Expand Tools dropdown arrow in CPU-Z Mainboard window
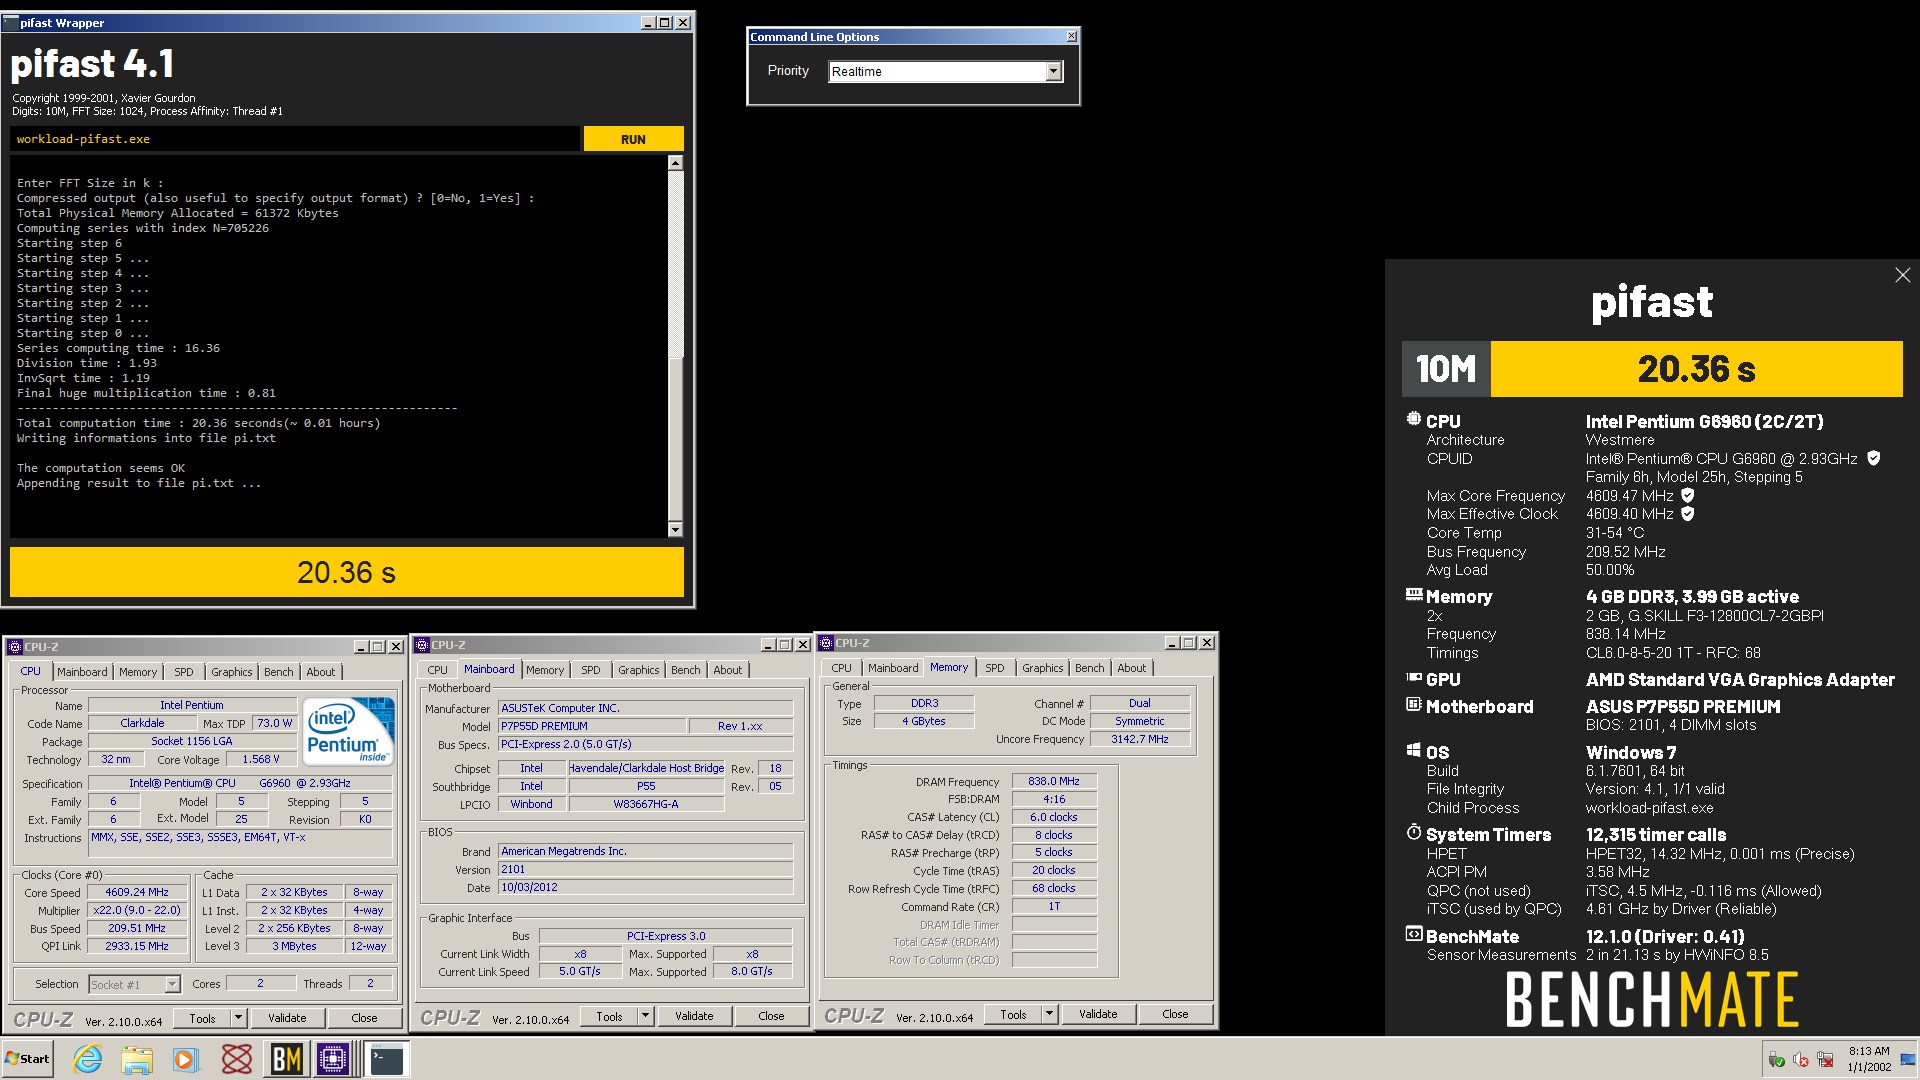The image size is (1920, 1080). (x=645, y=1016)
